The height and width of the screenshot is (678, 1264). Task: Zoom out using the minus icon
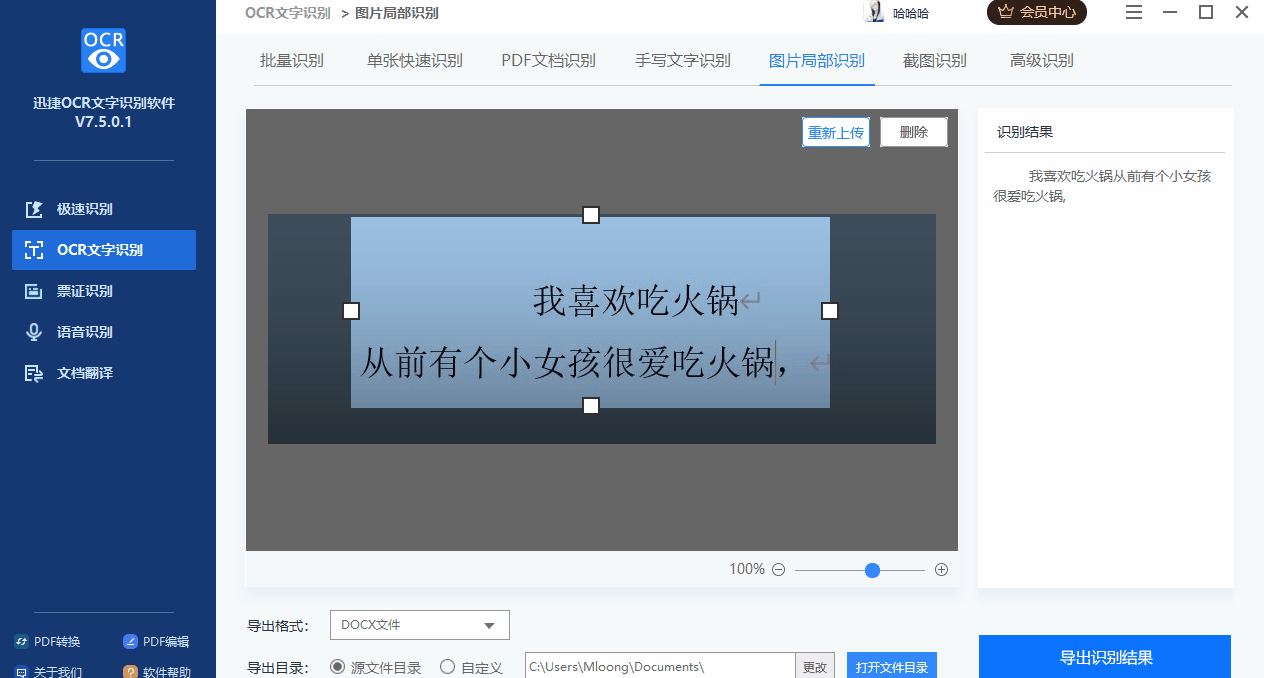point(777,569)
